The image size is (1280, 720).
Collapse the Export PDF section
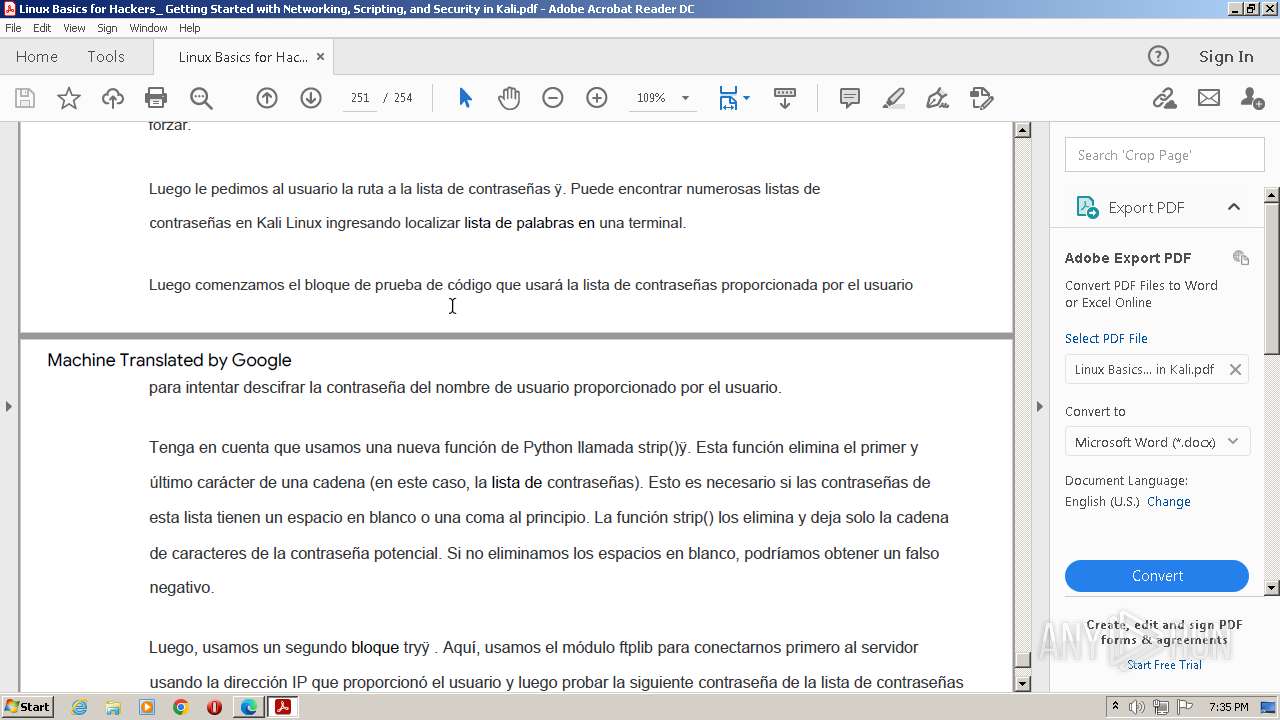click(1234, 207)
